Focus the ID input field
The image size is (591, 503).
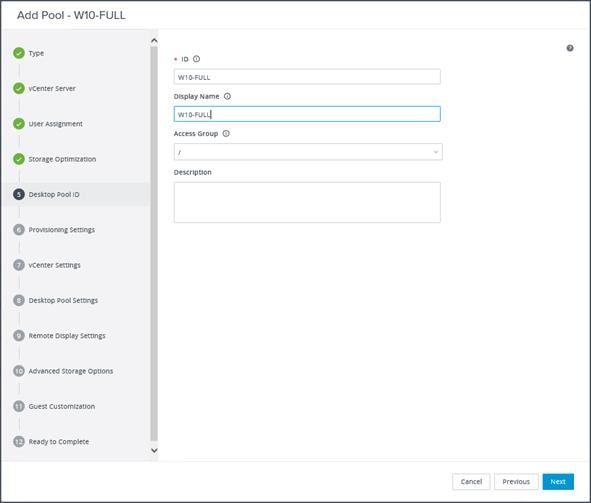click(x=307, y=77)
